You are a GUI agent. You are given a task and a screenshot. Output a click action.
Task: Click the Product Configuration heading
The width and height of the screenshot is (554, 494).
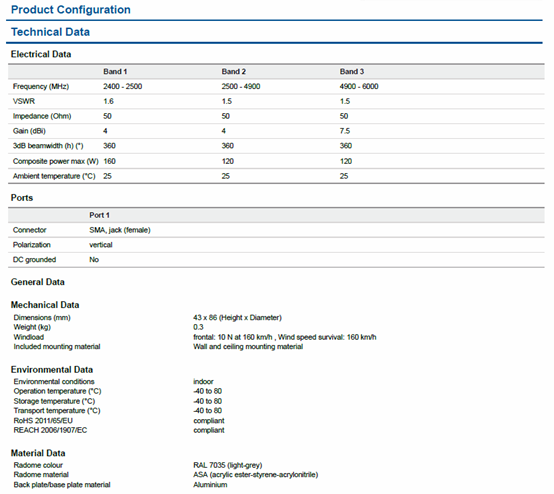71,10
